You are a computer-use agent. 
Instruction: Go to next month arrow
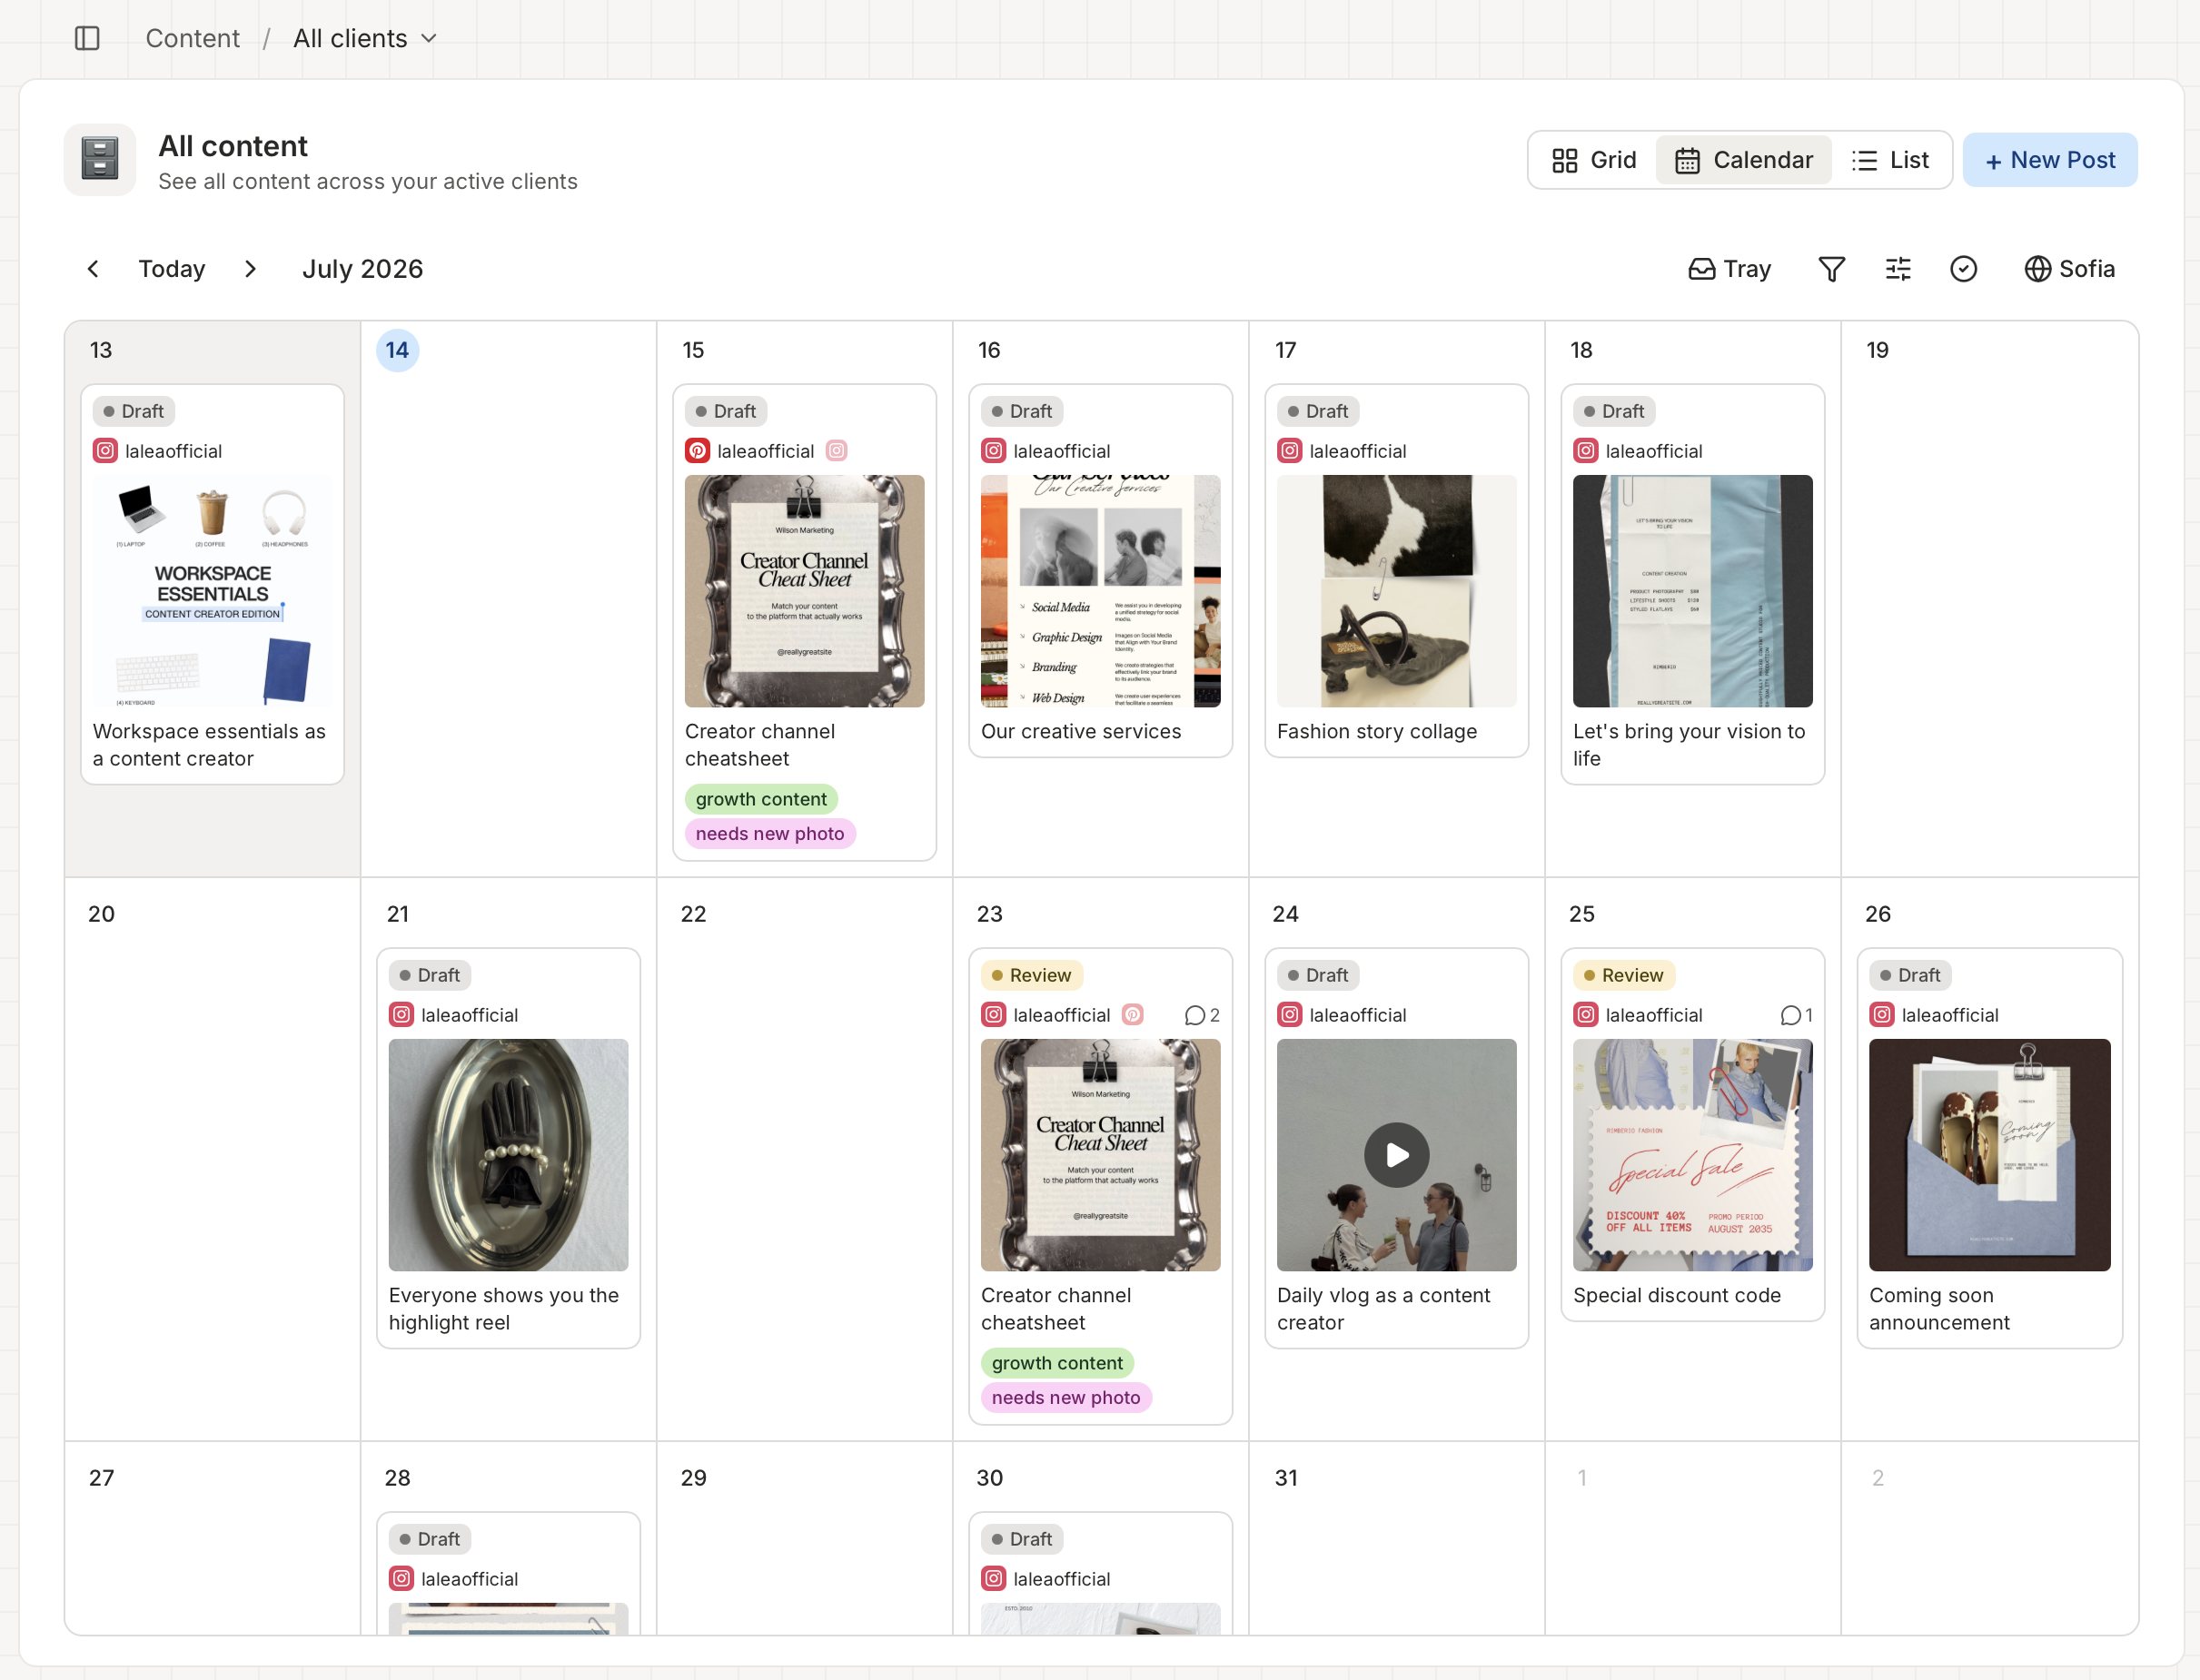coord(251,269)
